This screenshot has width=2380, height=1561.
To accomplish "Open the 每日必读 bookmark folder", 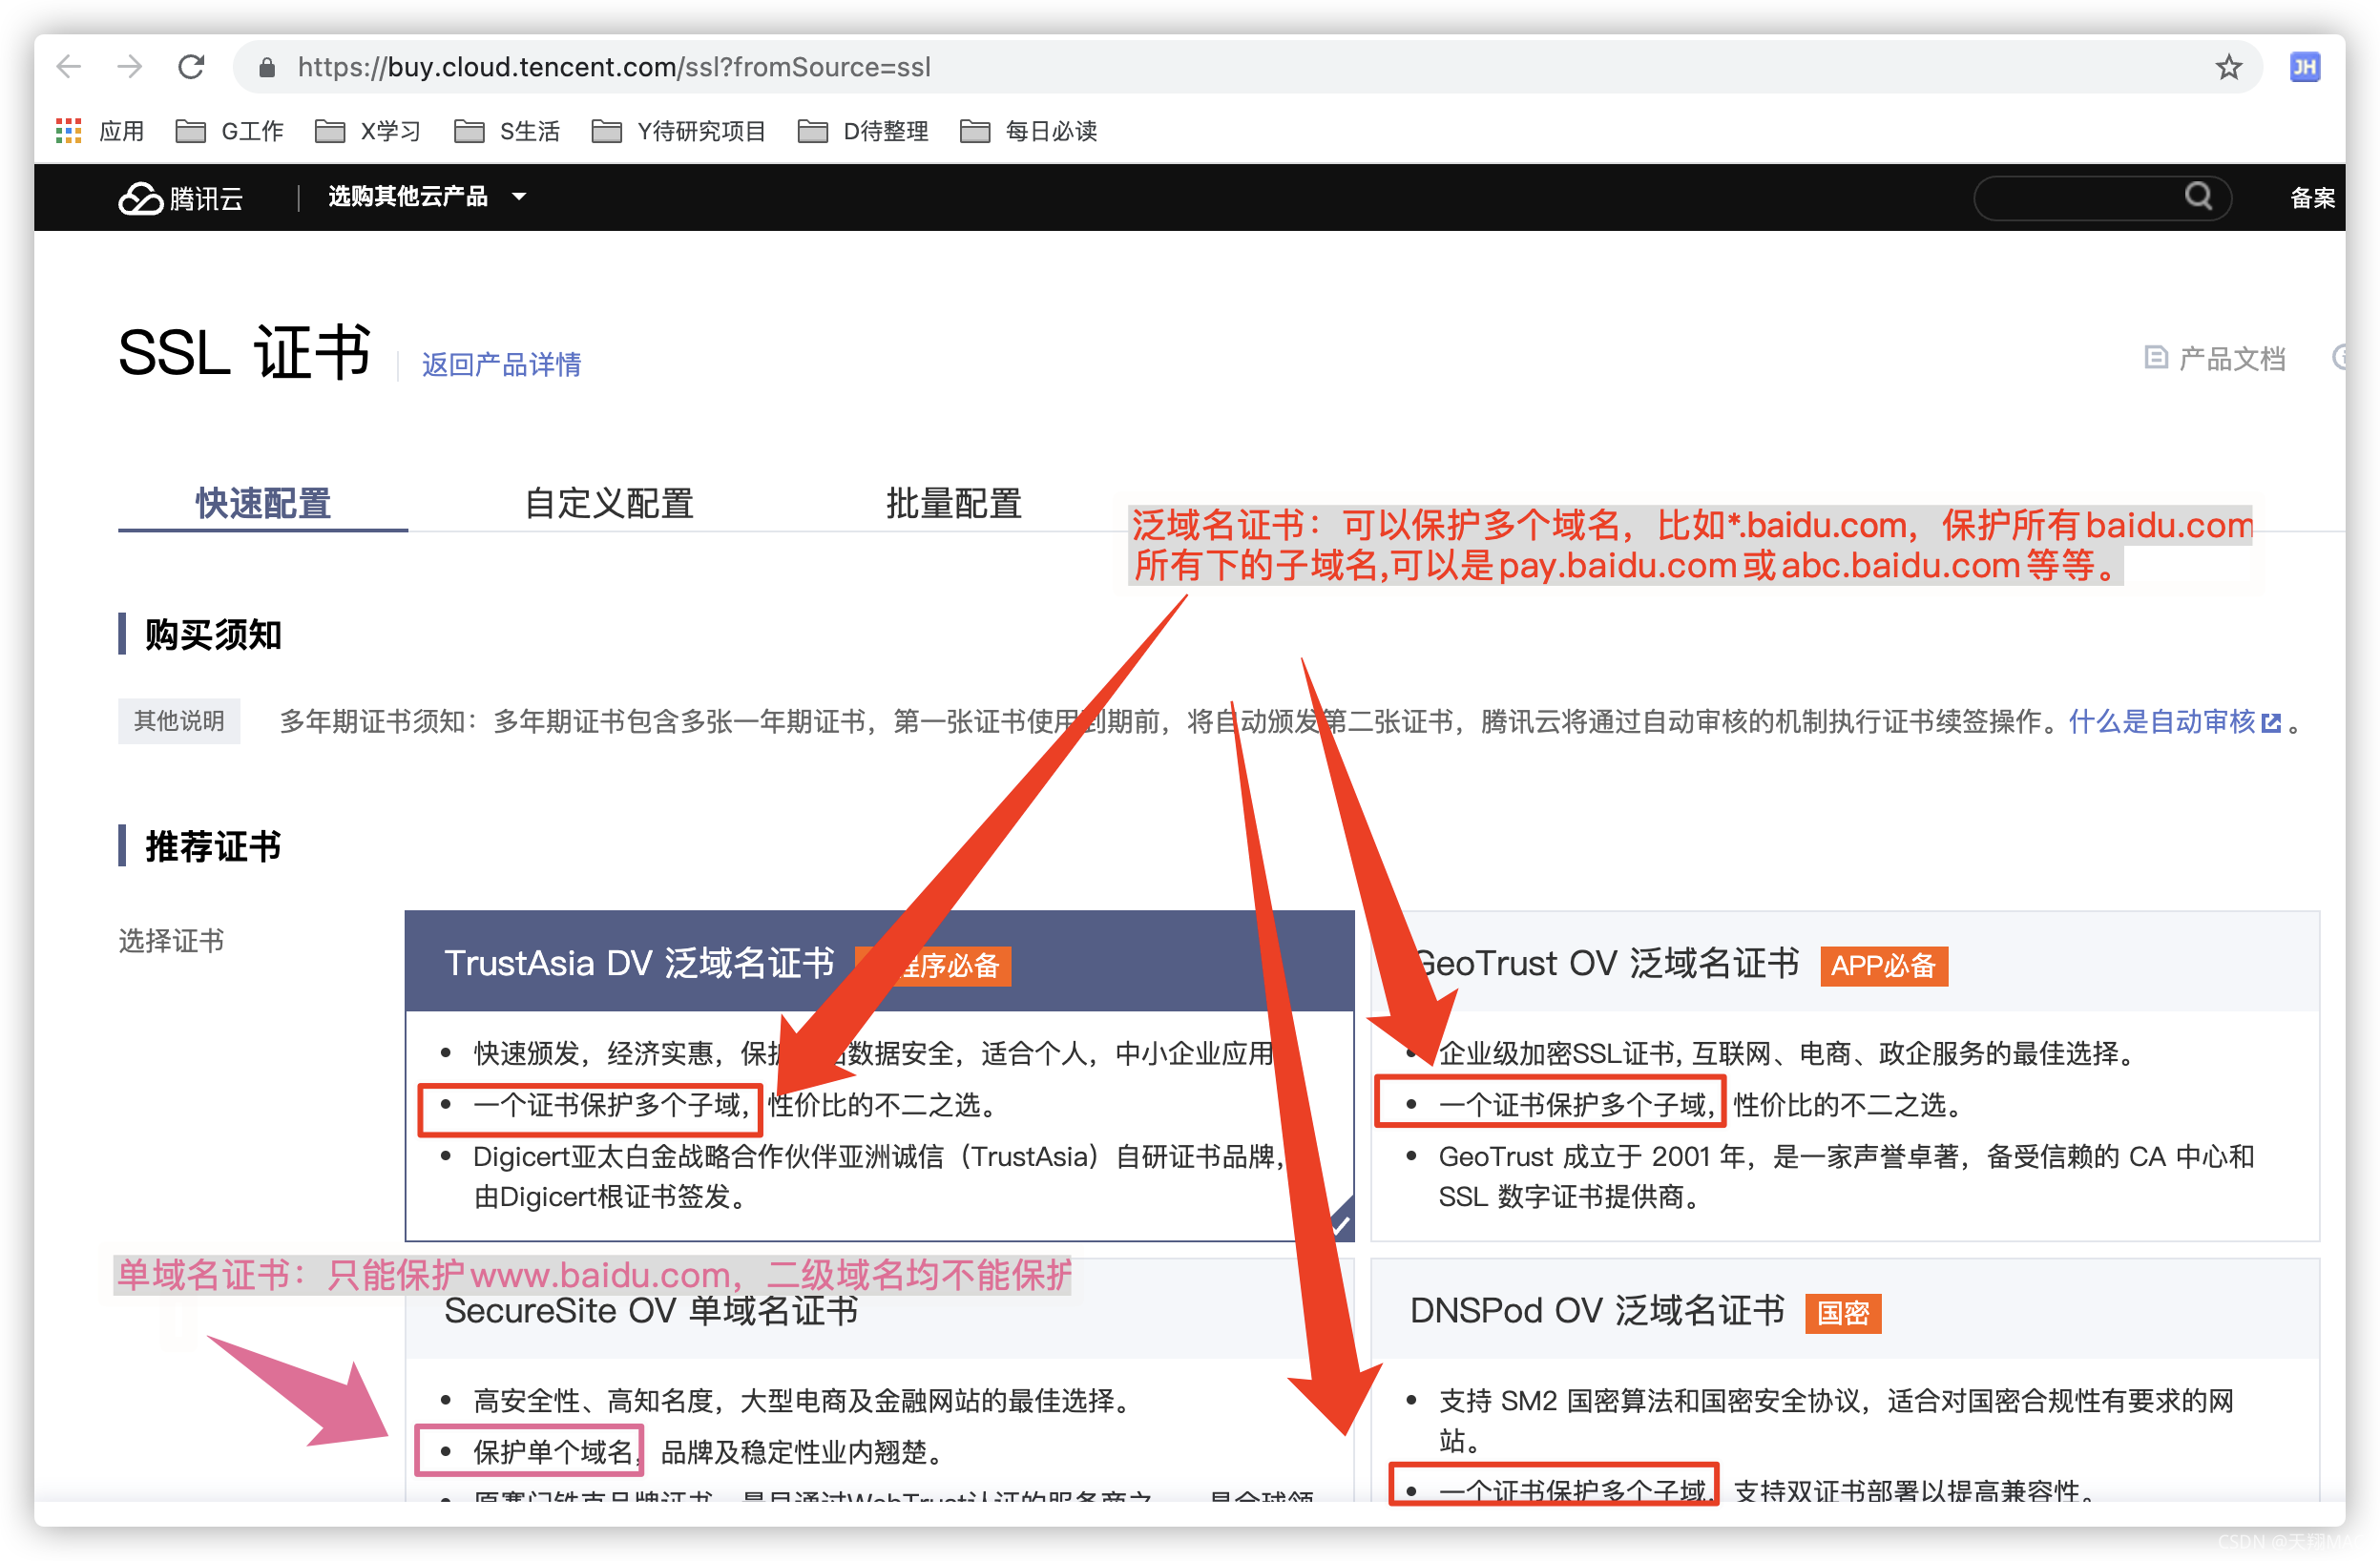I will tap(1028, 131).
